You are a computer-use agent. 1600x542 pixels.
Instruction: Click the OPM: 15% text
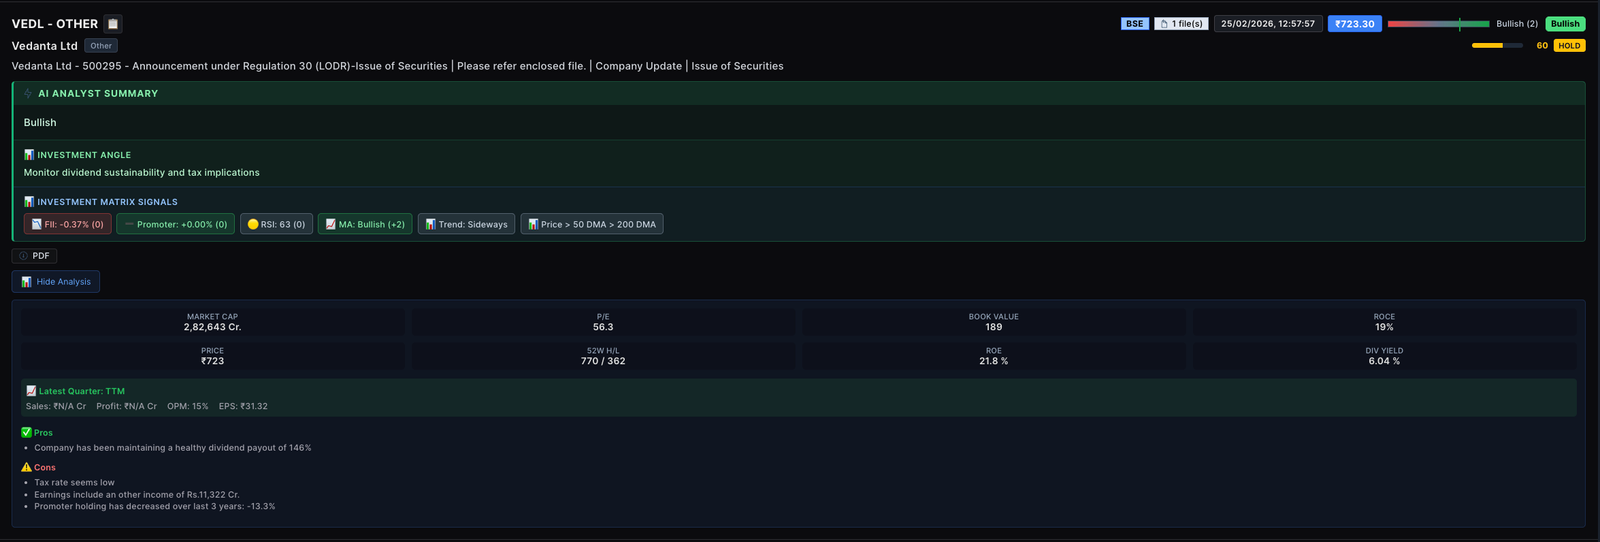point(188,407)
